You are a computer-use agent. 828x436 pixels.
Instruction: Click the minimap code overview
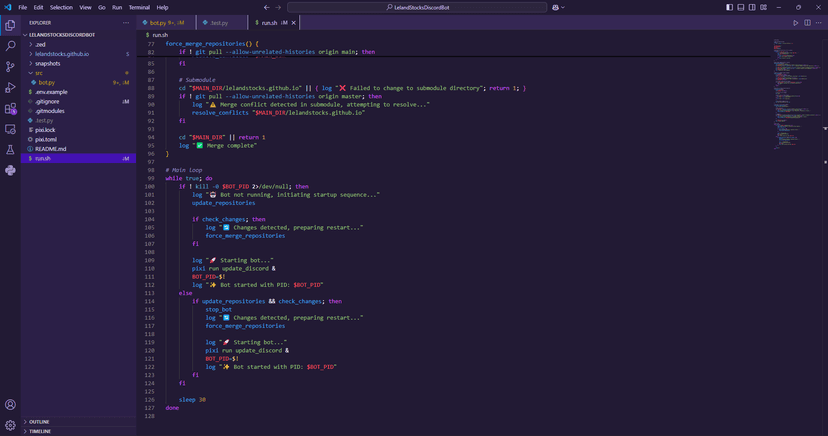point(795,90)
